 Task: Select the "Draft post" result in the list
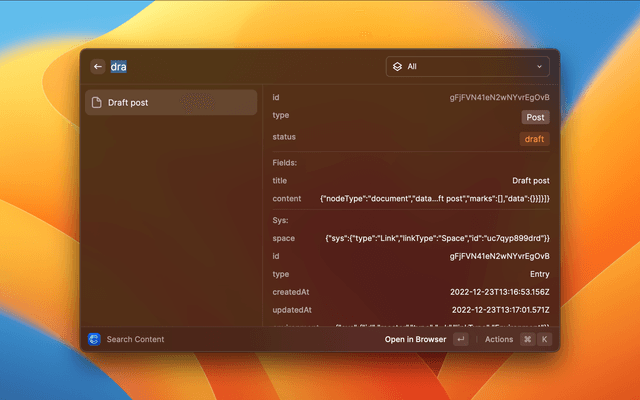tap(170, 102)
